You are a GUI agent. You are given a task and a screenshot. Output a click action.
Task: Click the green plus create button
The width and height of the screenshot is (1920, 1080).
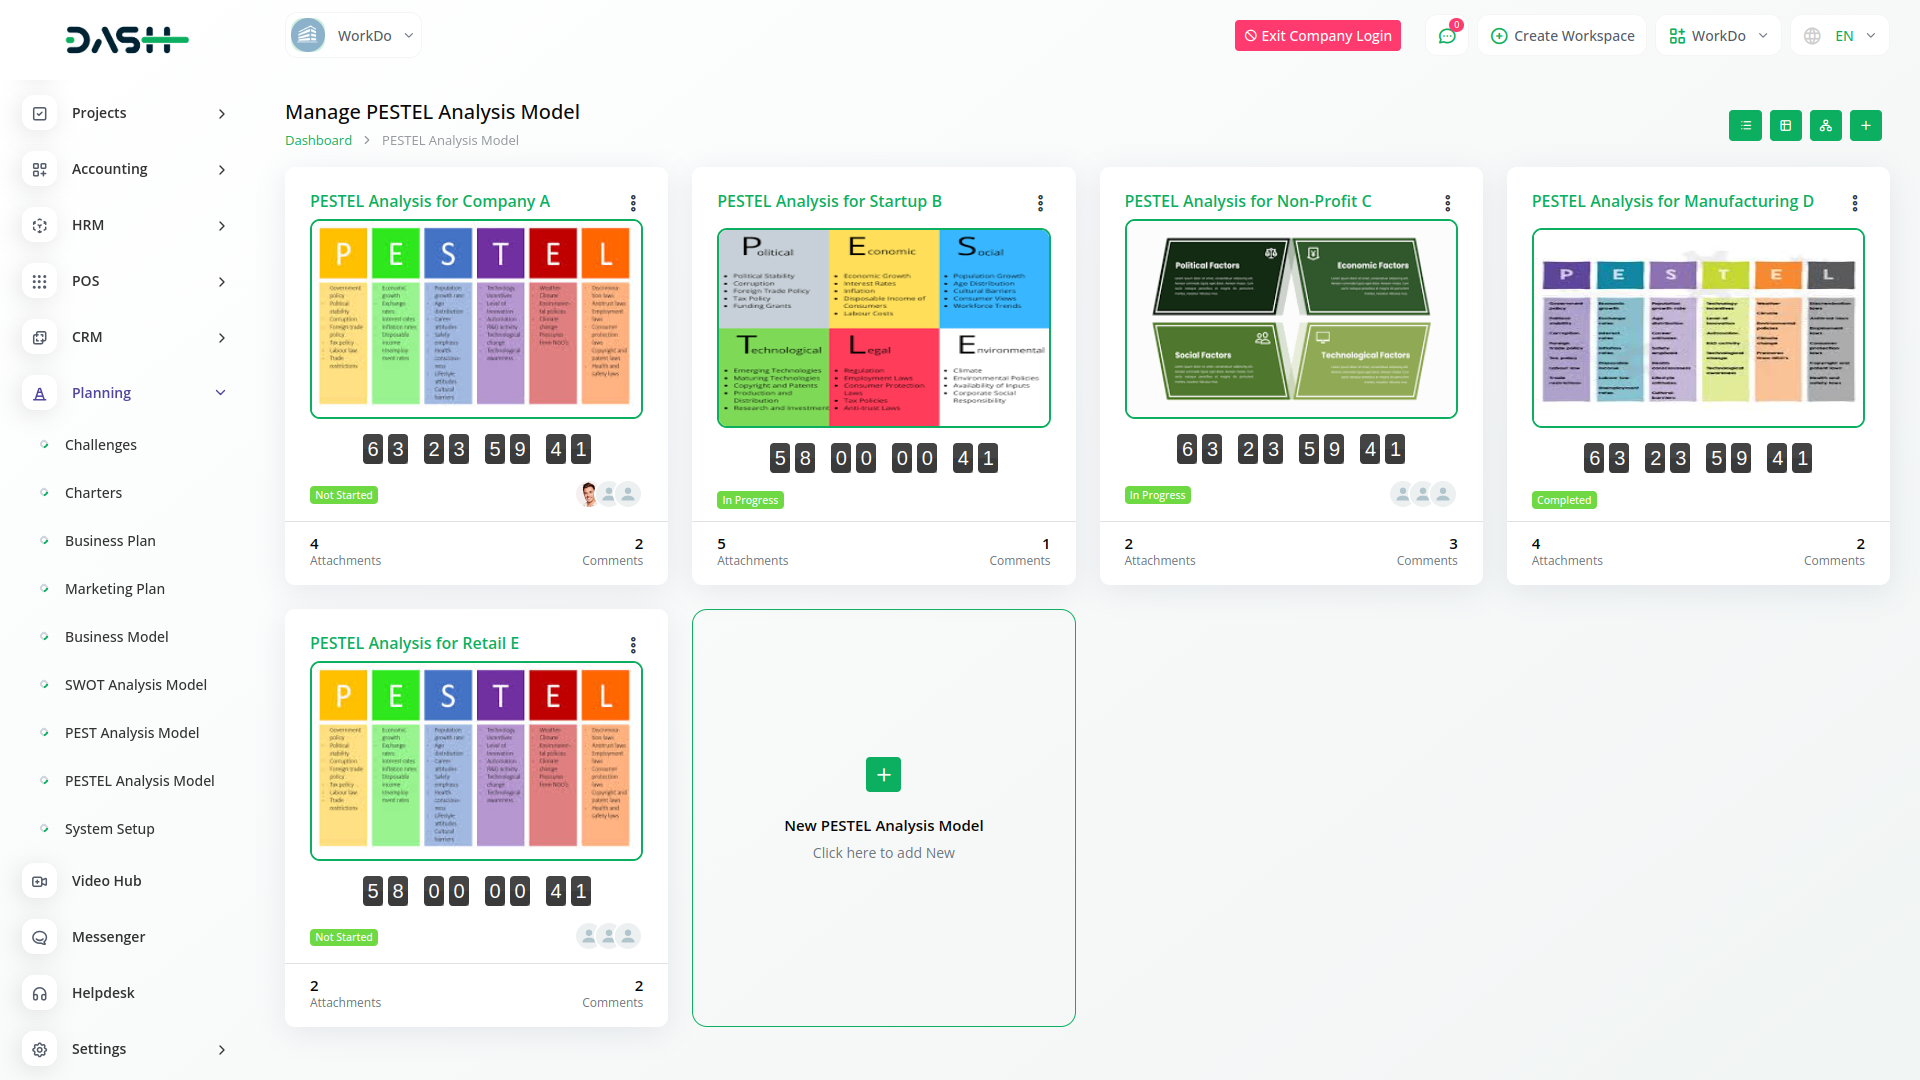pos(1865,126)
